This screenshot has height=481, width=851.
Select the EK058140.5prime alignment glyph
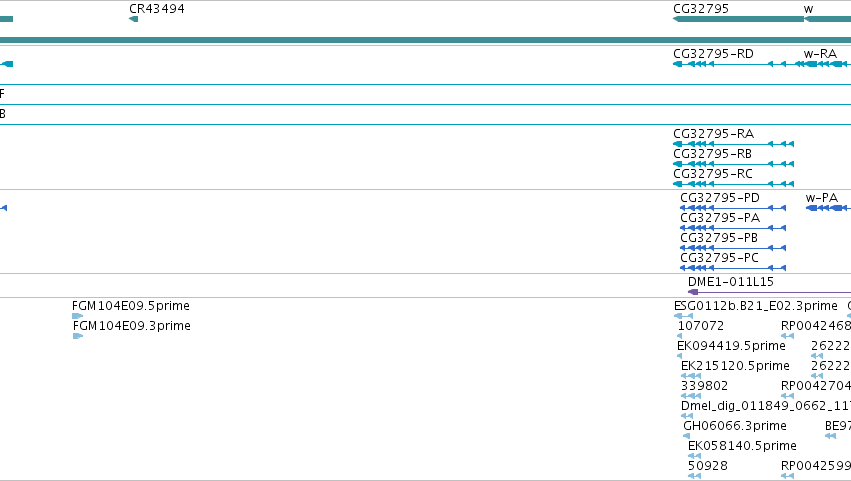click(x=694, y=456)
